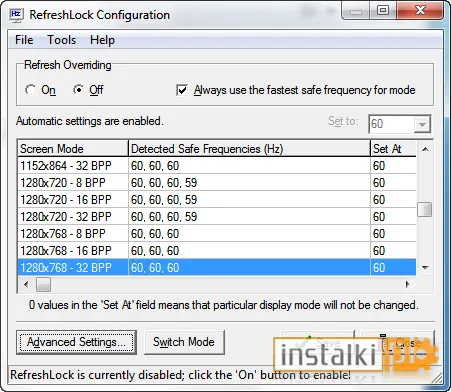Viewport: 451px width, 392px height.
Task: Maximize the RefreshLock Configuration window
Action: pos(383,10)
